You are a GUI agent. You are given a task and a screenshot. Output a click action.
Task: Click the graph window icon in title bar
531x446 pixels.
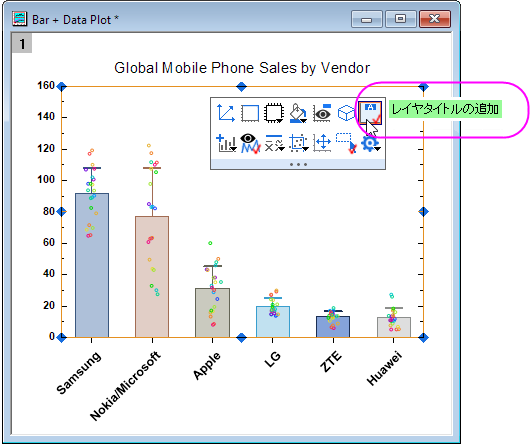pos(20,19)
